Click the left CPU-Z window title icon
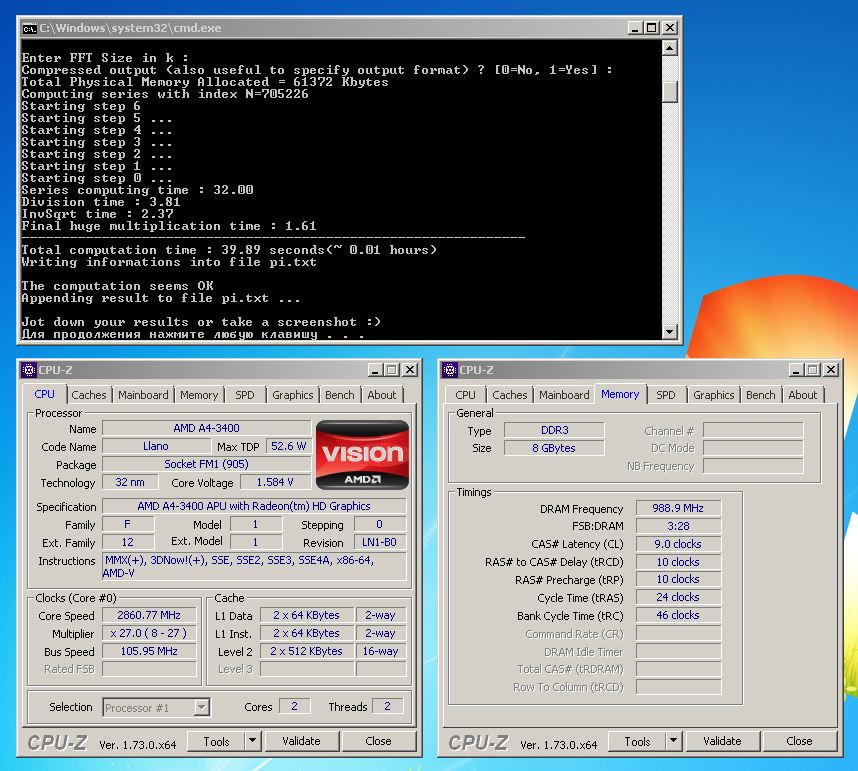 coord(28,370)
